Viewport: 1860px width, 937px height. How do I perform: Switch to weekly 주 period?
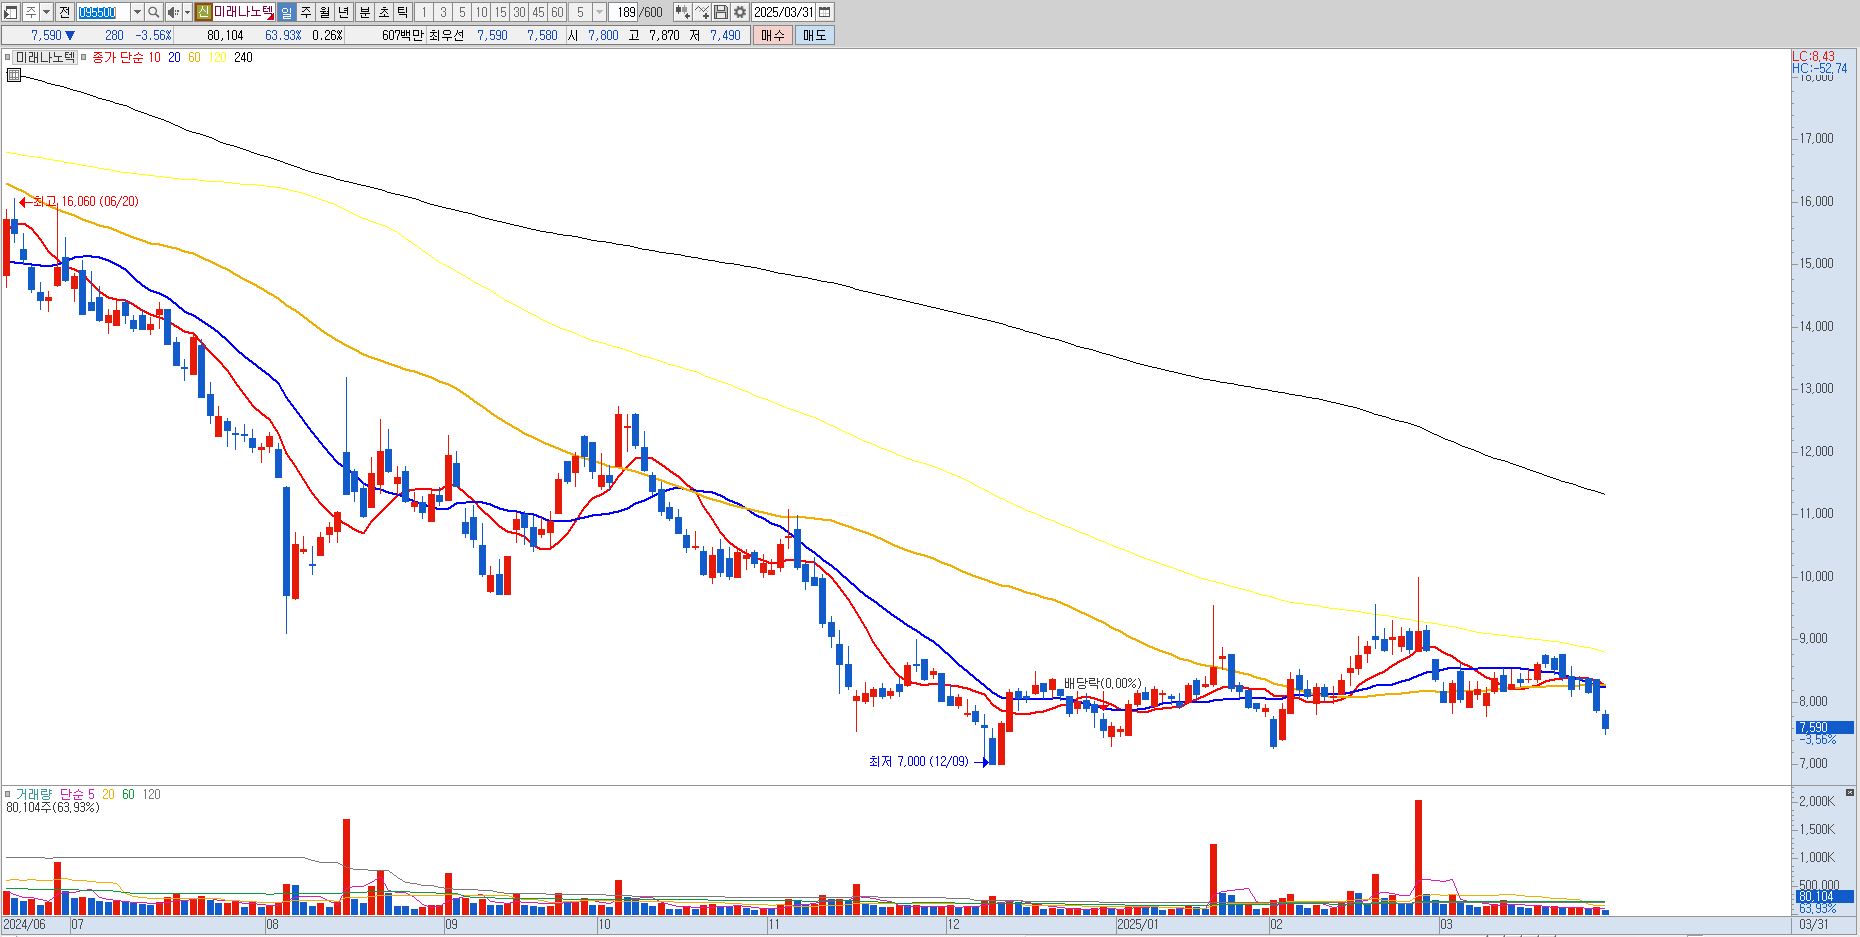coord(306,12)
